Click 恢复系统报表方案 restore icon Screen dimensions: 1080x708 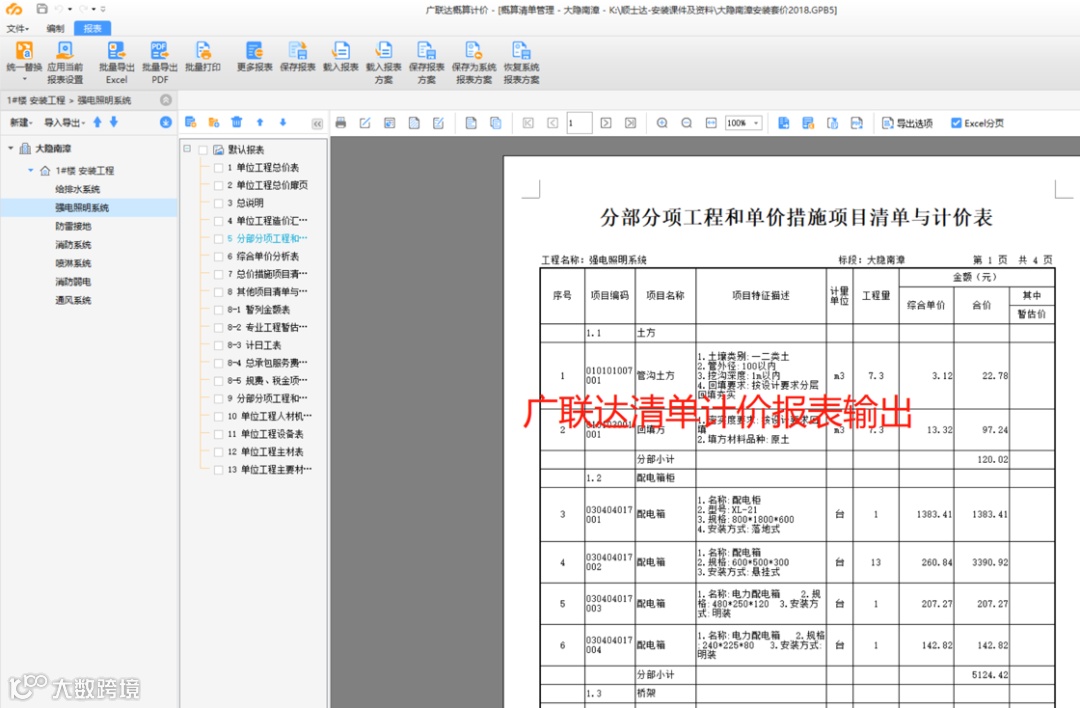click(521, 51)
